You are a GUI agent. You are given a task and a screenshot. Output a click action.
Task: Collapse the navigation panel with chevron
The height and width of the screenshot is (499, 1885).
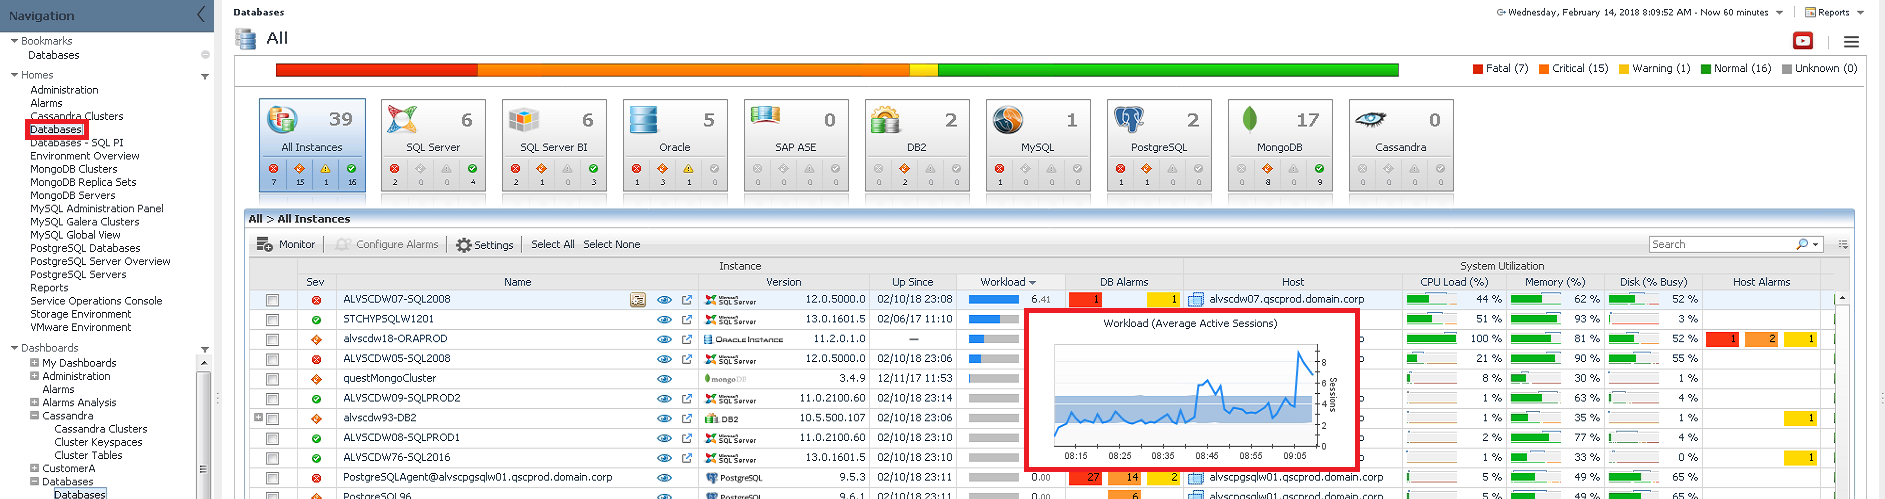(201, 14)
